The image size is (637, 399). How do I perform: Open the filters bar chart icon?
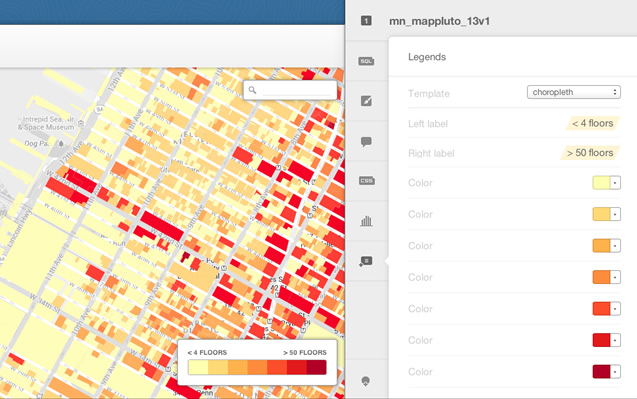[366, 221]
